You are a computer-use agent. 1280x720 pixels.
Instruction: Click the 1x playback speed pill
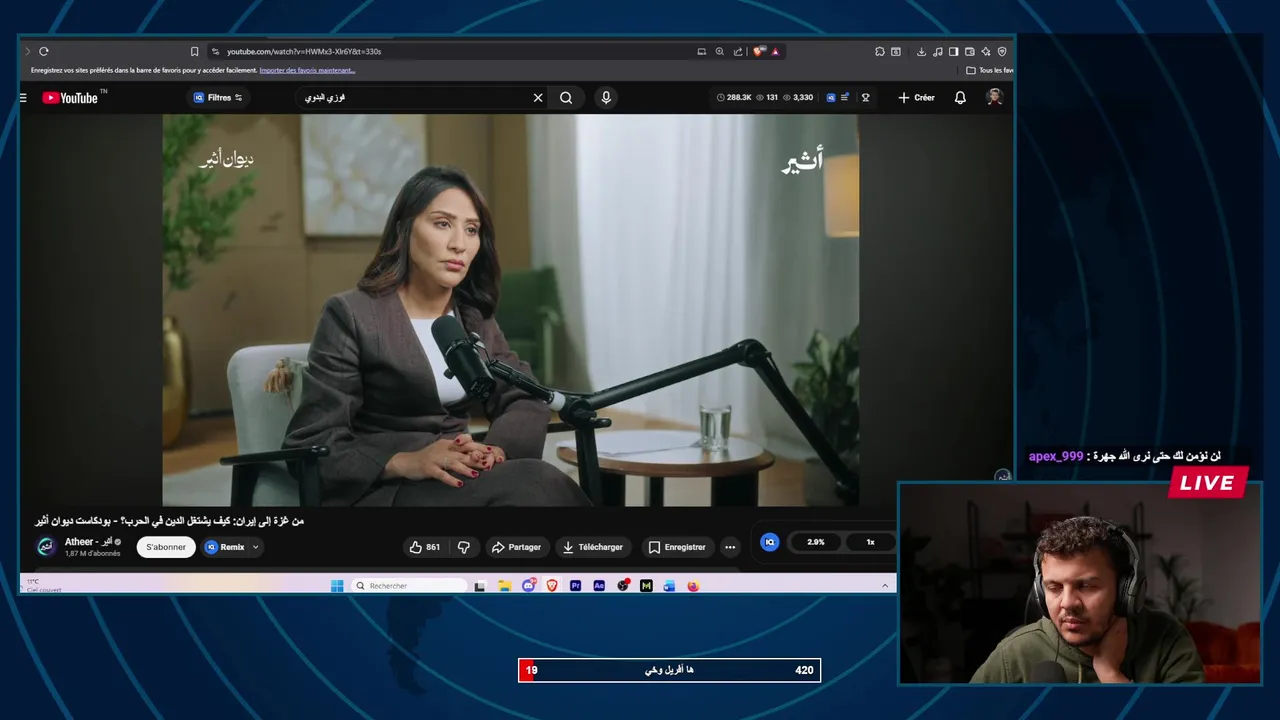[x=870, y=542]
